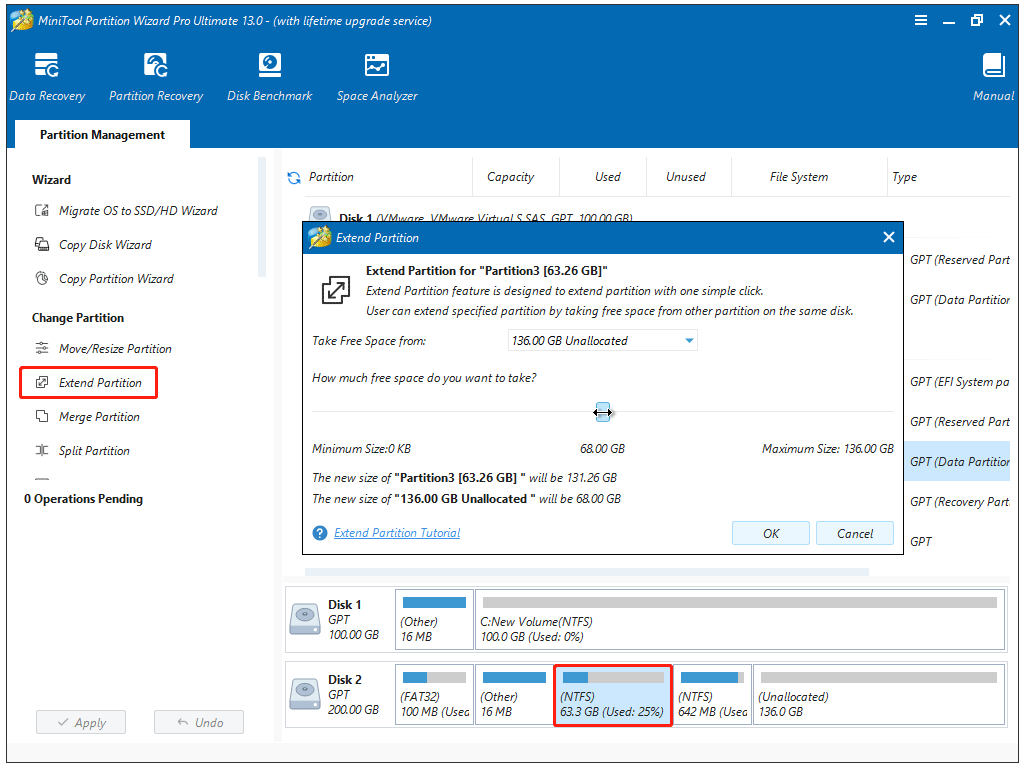Open the Extend Partition Tutorial link
The height and width of the screenshot is (768, 1024).
pyautogui.click(x=397, y=533)
